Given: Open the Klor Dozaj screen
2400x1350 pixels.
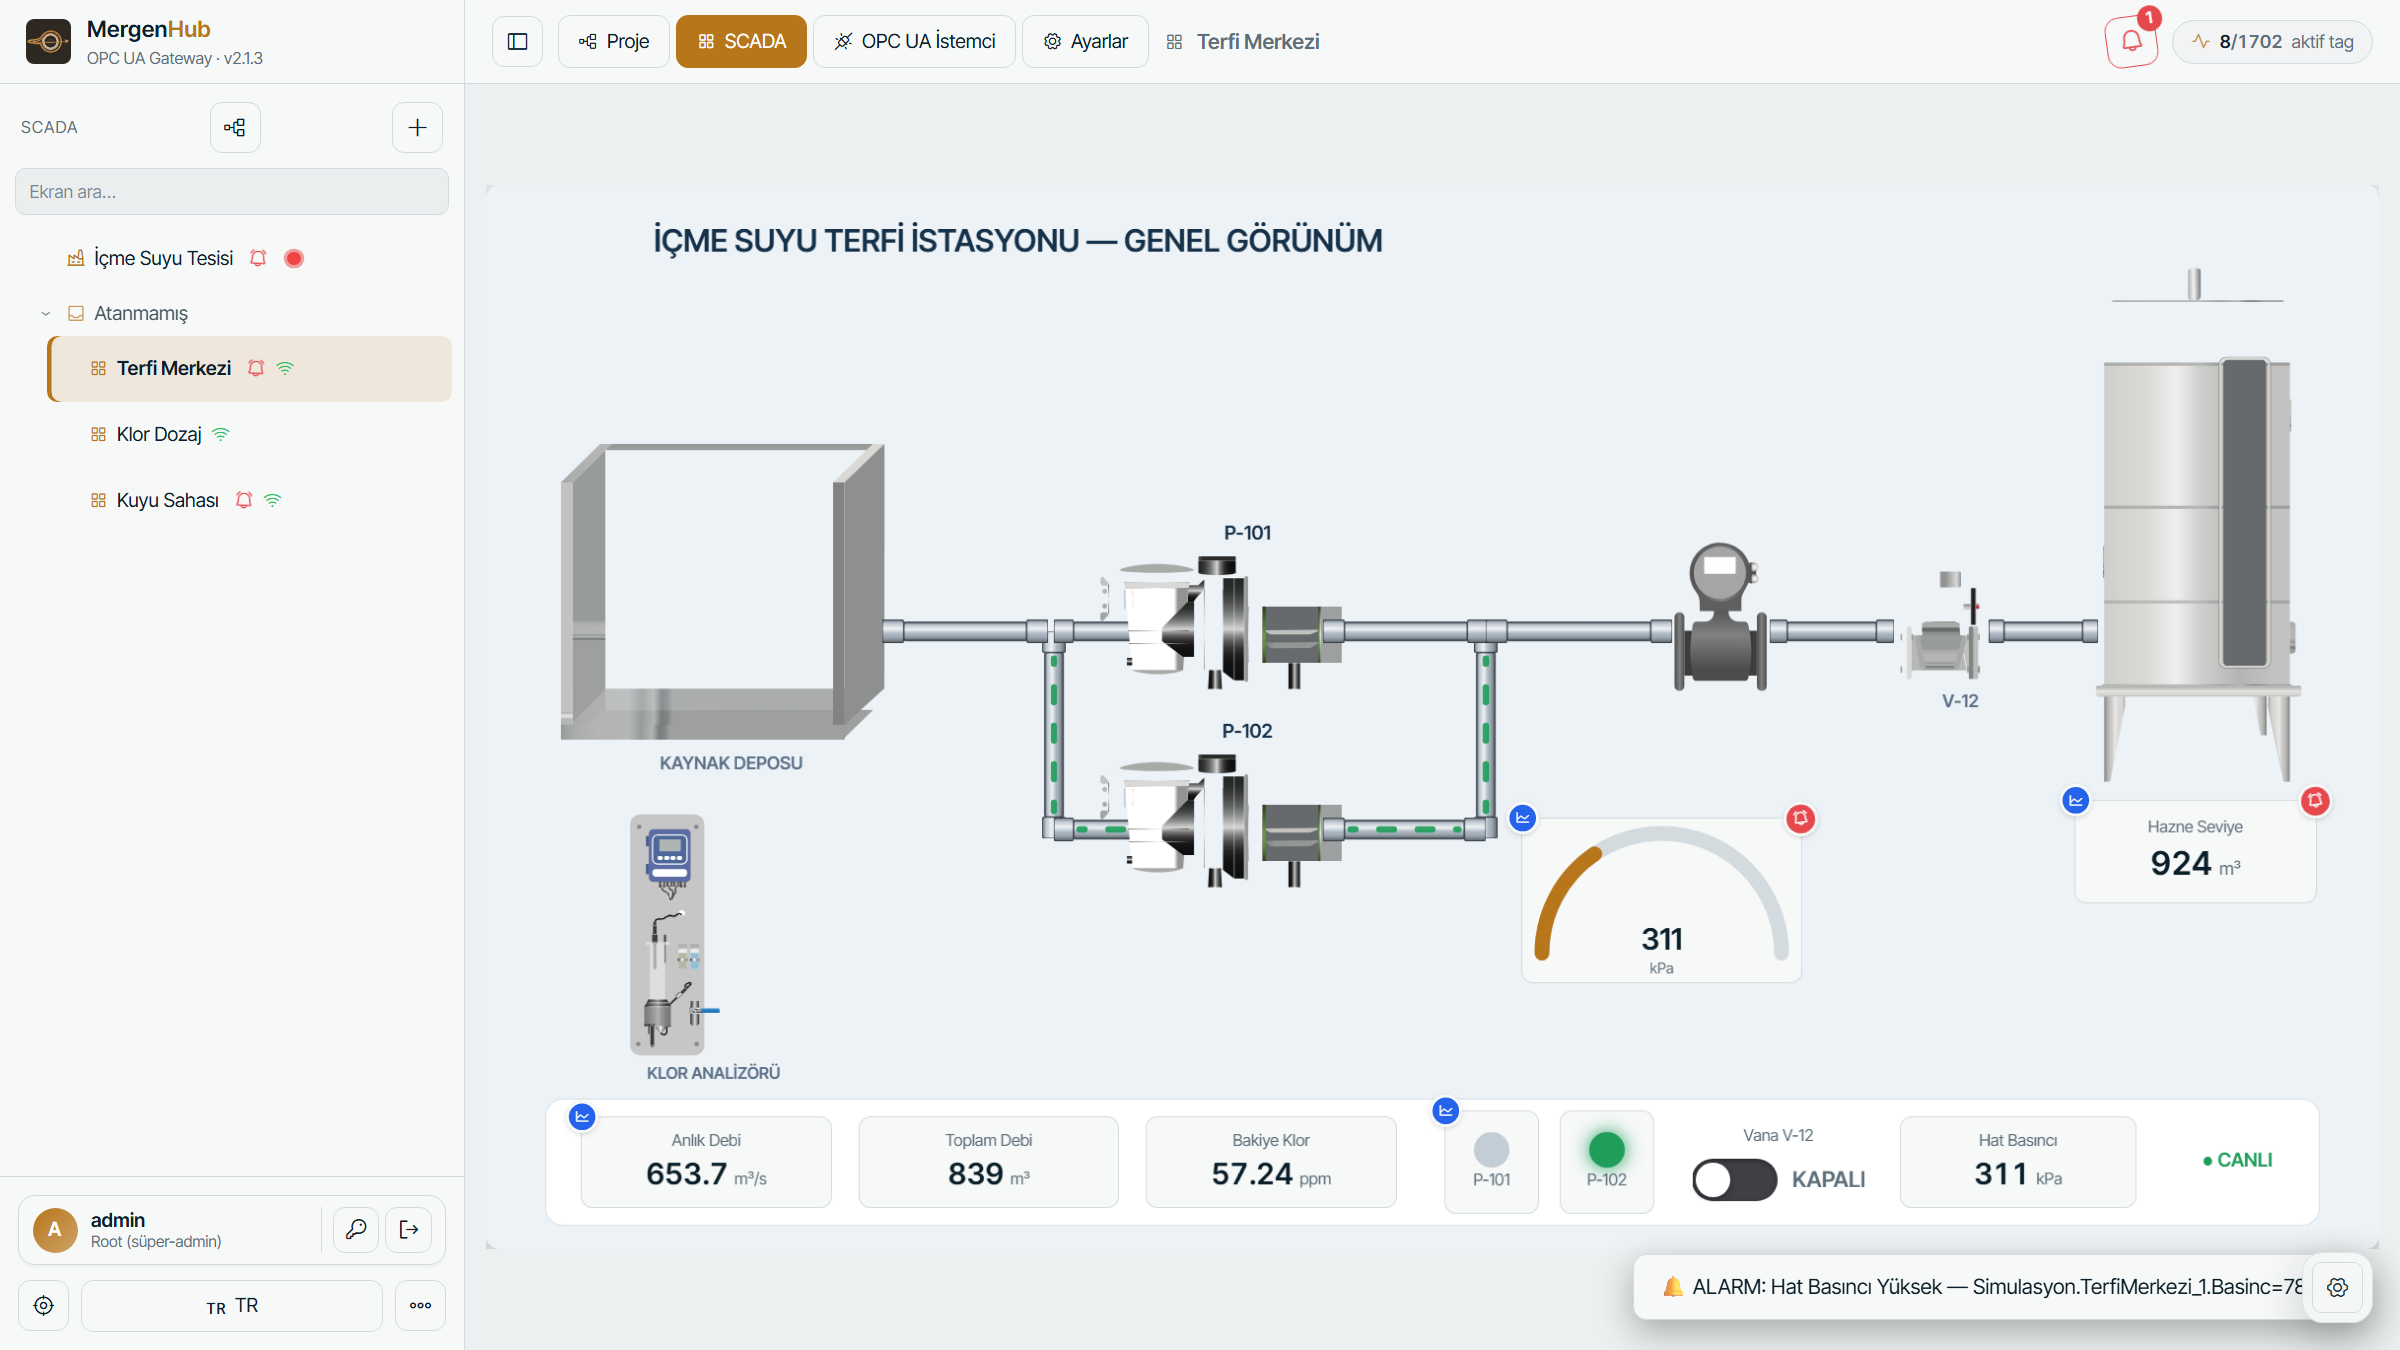Looking at the screenshot, I should (x=159, y=434).
